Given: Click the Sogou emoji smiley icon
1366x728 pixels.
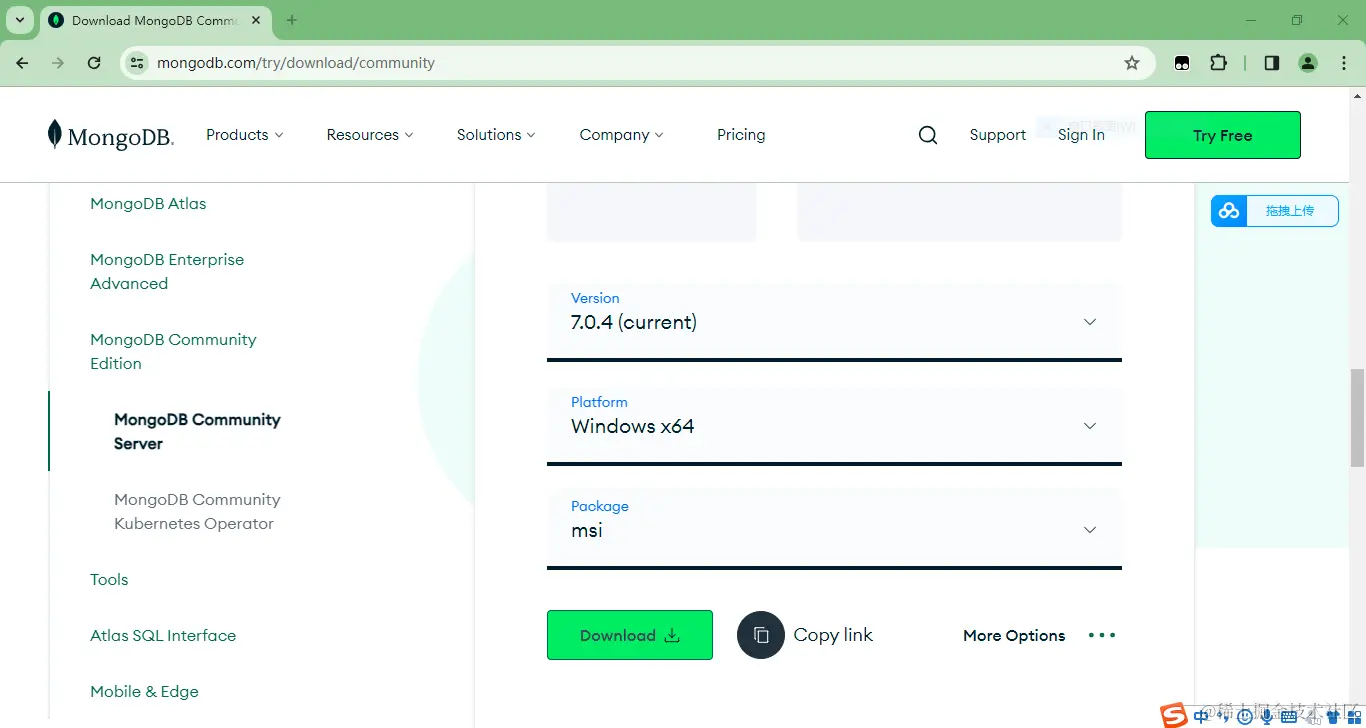Looking at the screenshot, I should (1245, 716).
